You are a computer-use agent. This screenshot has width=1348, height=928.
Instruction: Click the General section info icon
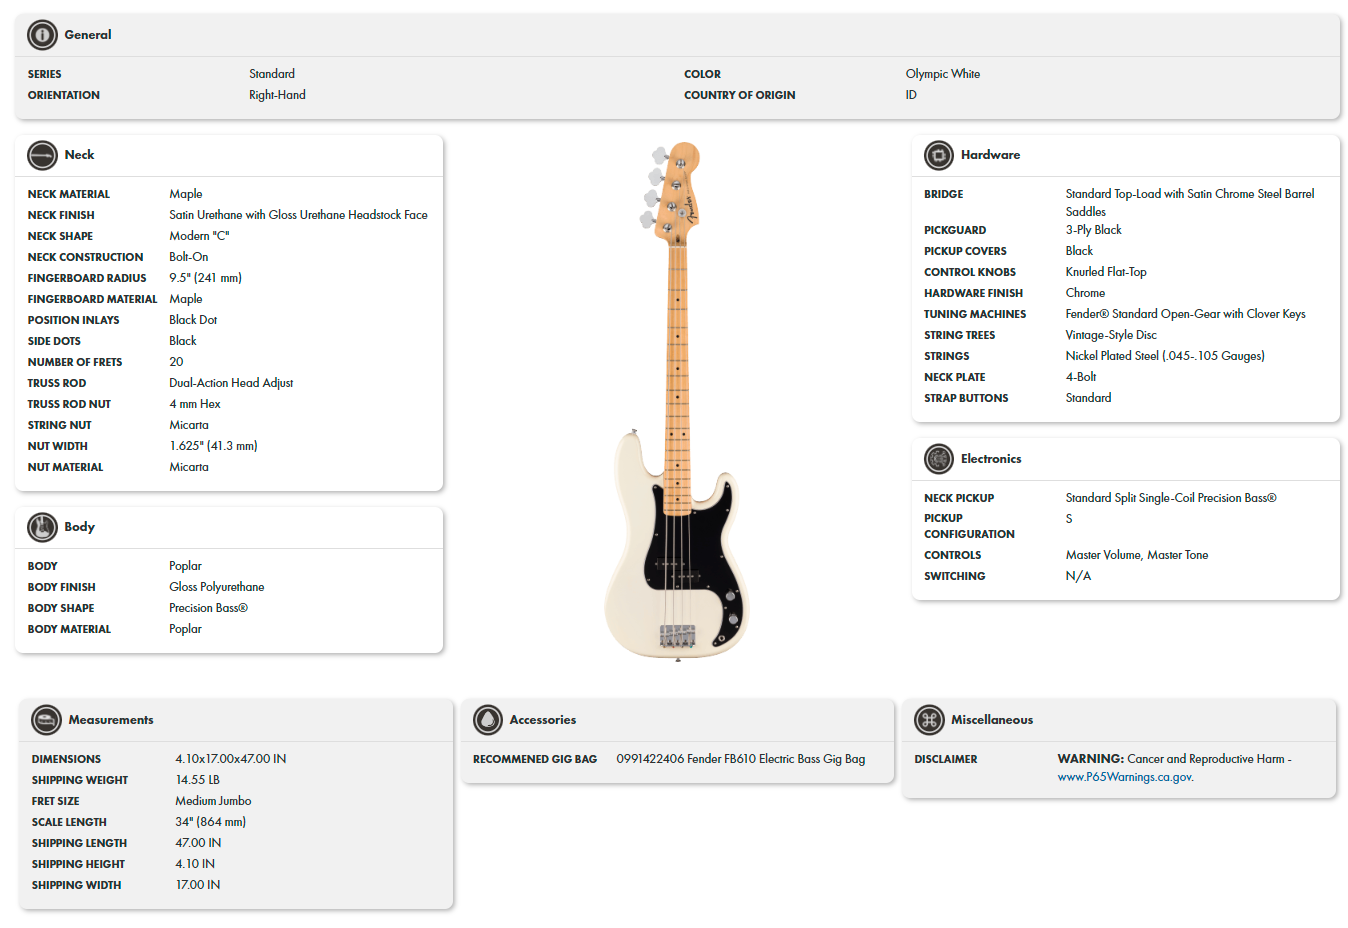pyautogui.click(x=41, y=34)
